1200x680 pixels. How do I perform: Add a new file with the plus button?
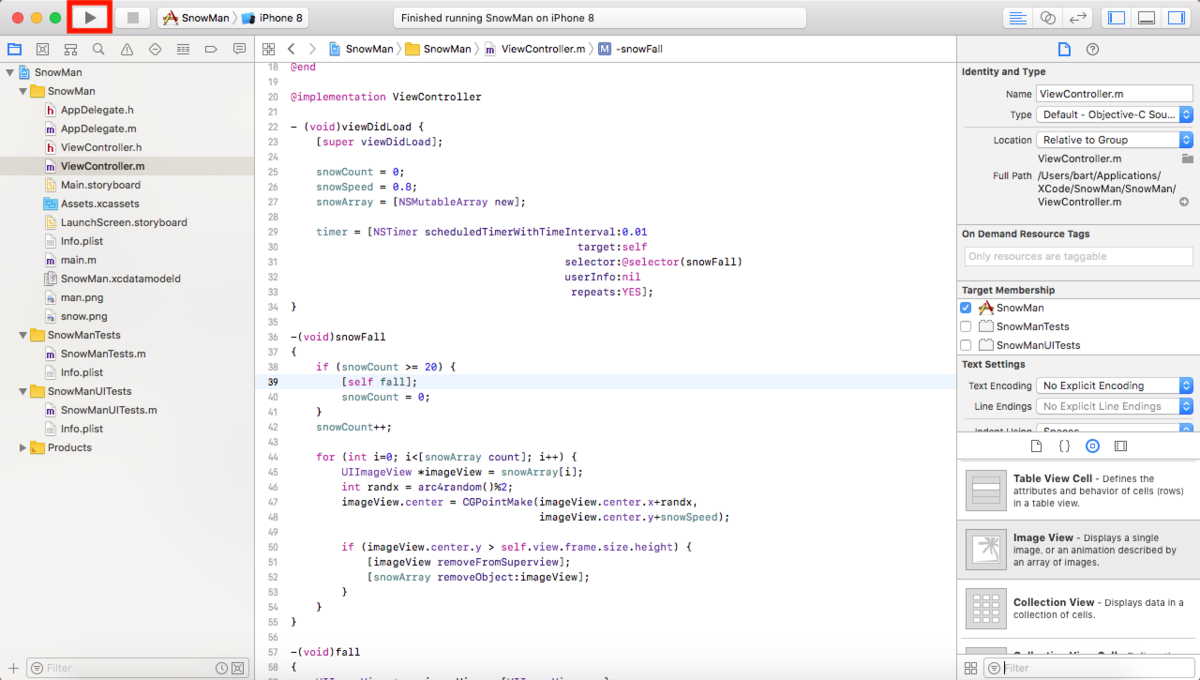(13, 667)
